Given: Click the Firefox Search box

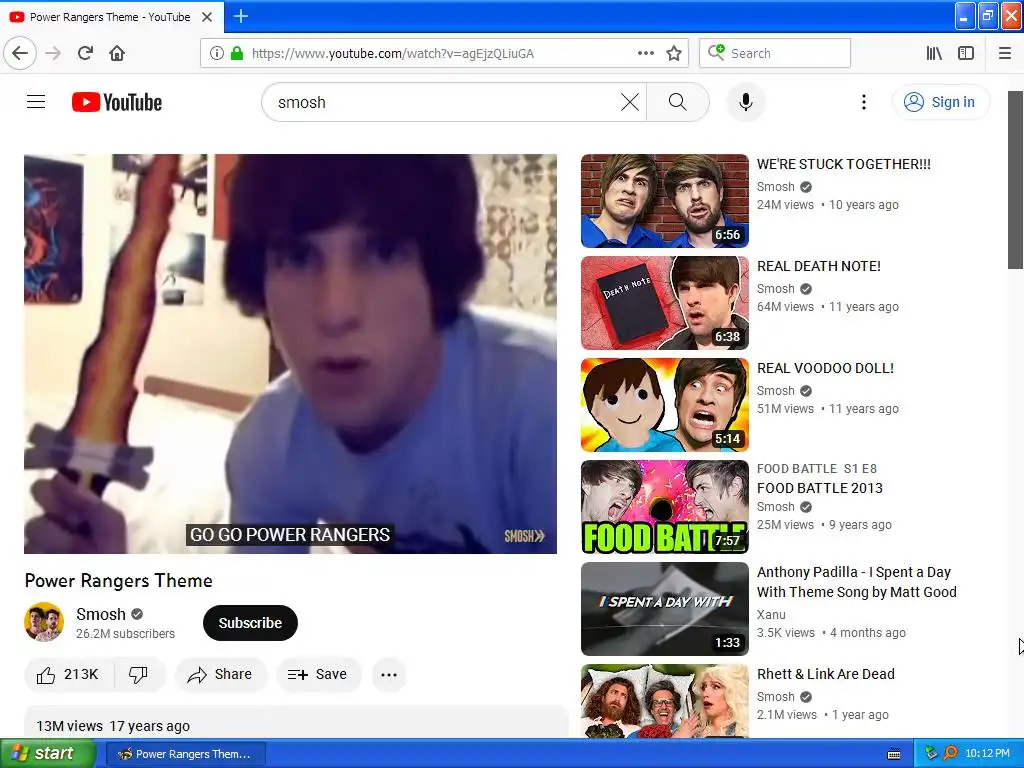Looking at the screenshot, I should point(775,54).
